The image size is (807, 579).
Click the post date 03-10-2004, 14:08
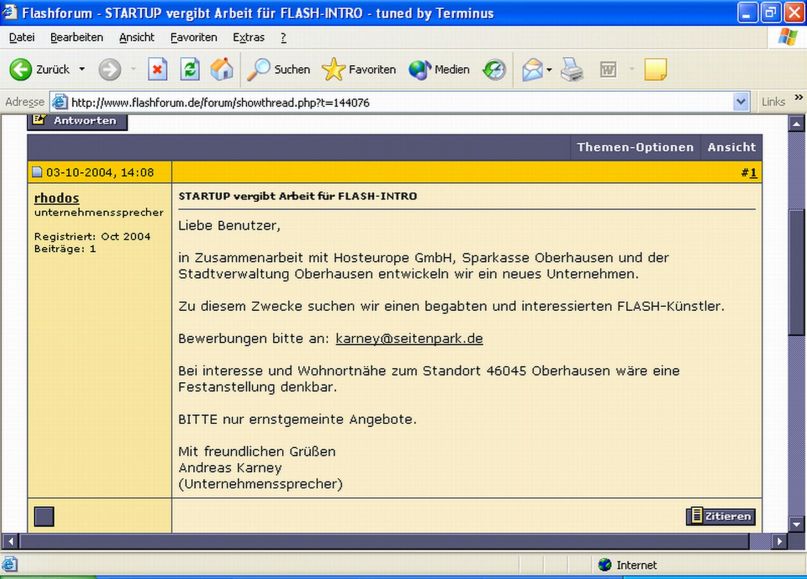(100, 172)
